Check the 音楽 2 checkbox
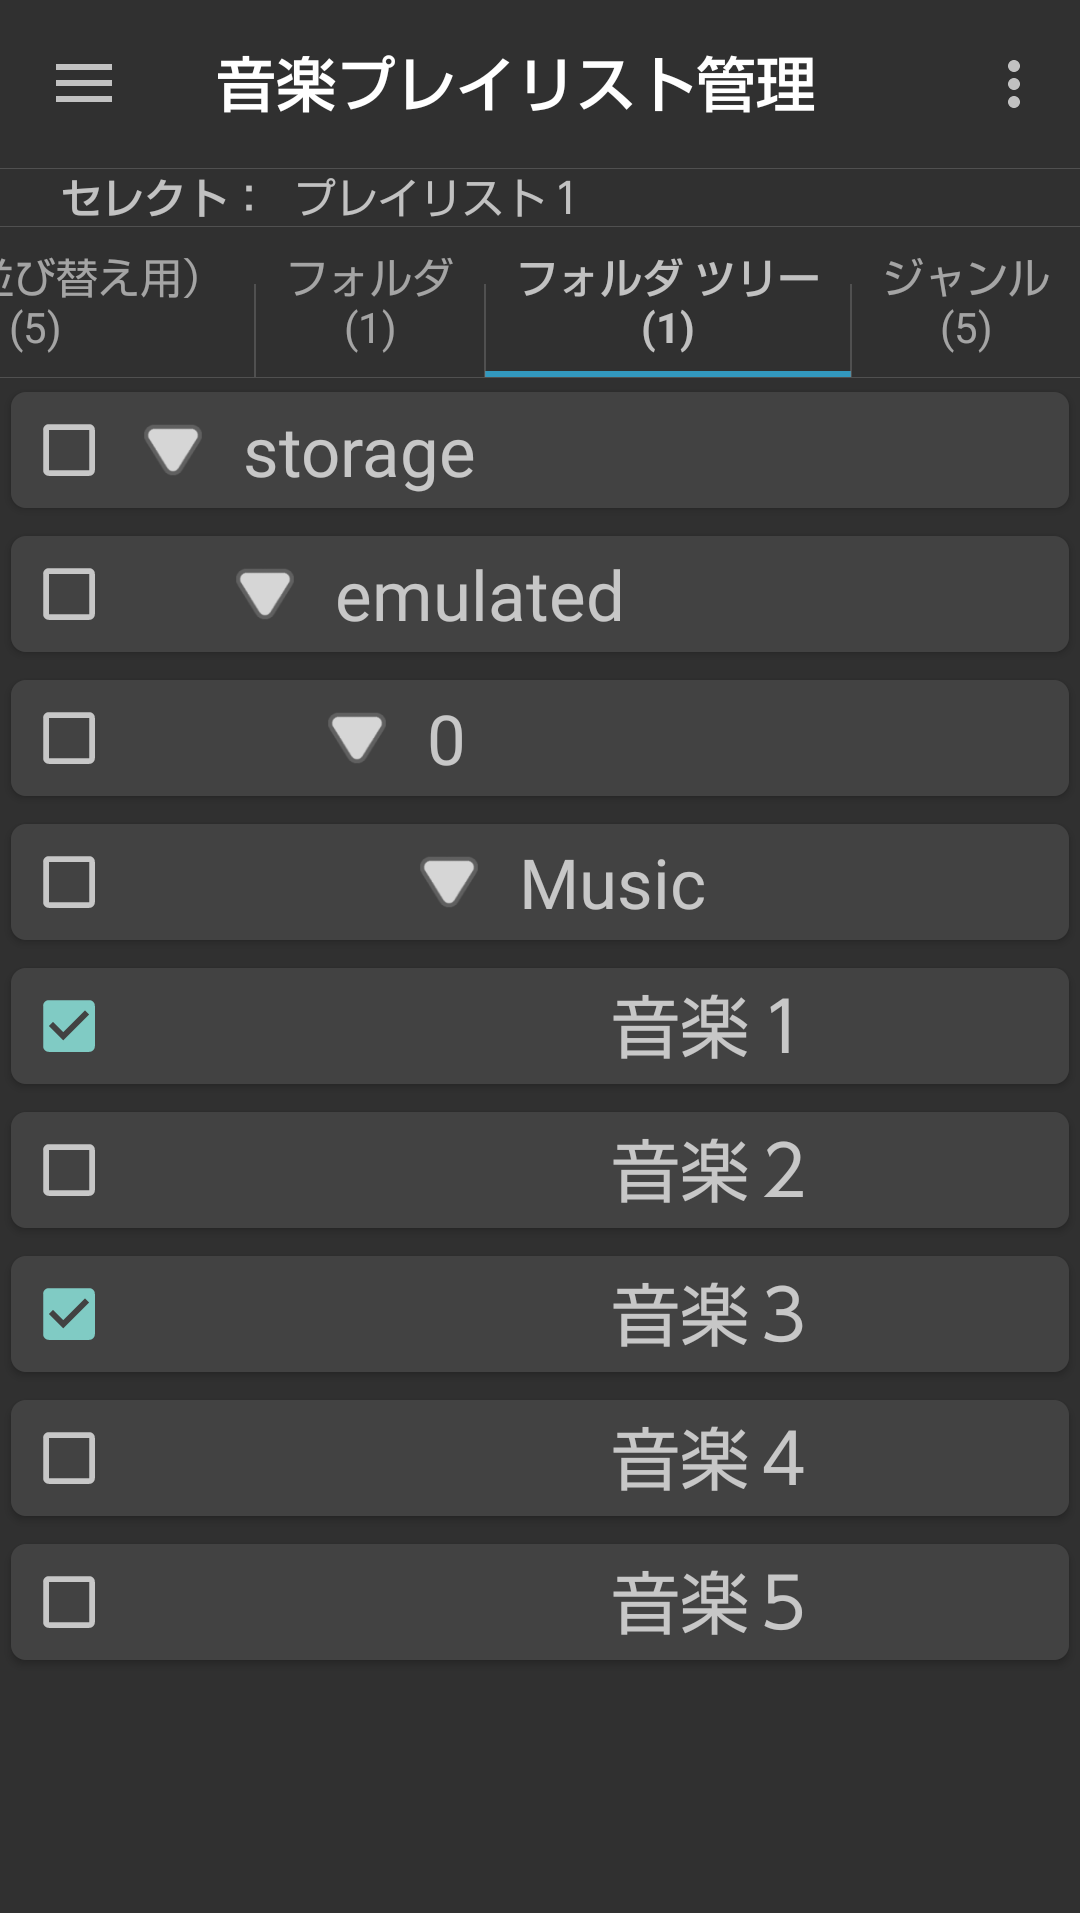This screenshot has width=1080, height=1913. tap(69, 1170)
